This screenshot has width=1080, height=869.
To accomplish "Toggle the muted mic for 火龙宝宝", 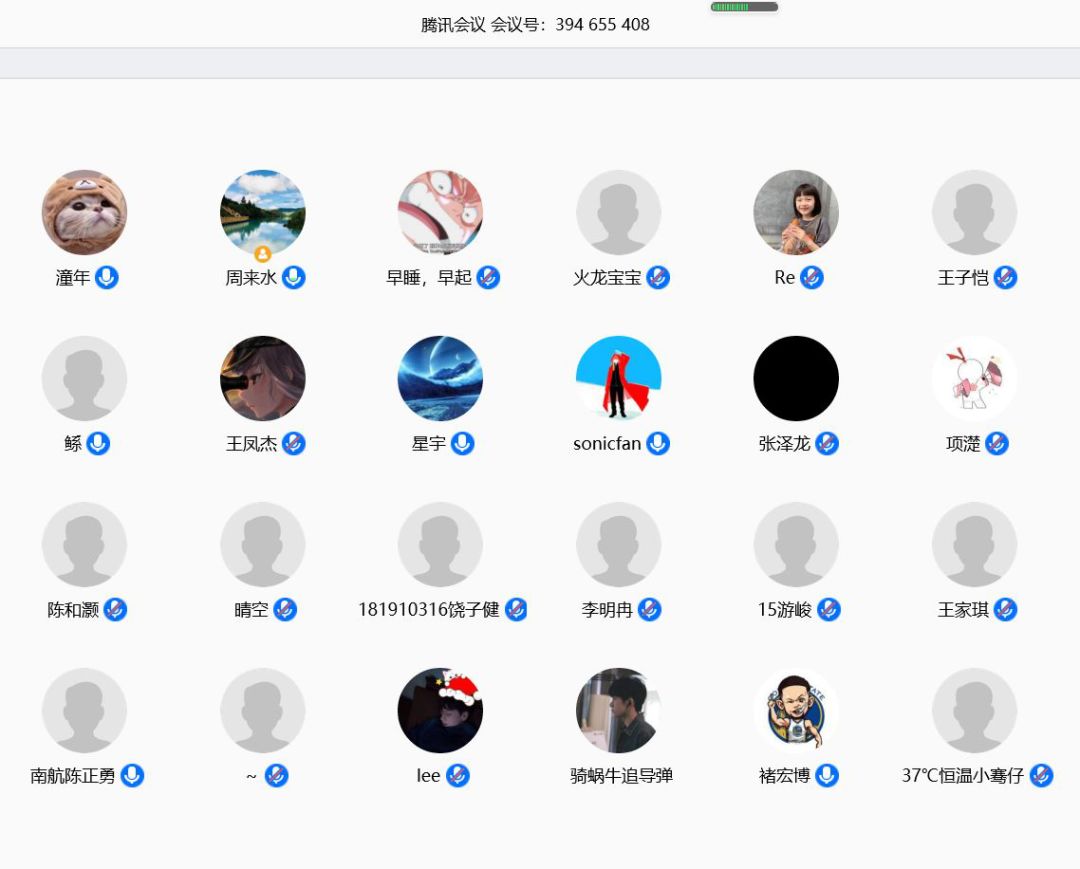I will (658, 278).
